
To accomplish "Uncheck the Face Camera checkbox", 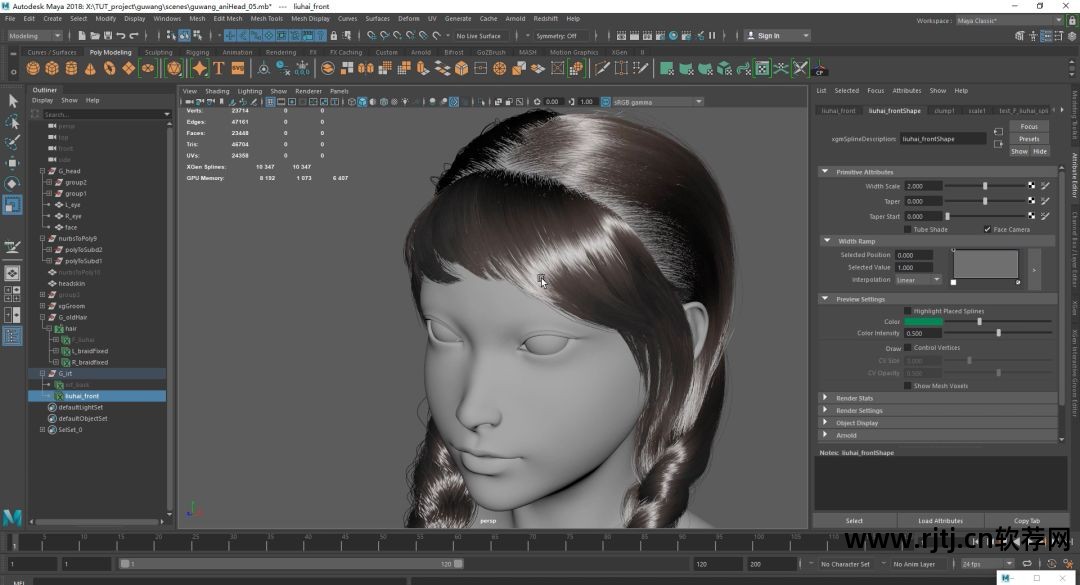I will coord(988,229).
